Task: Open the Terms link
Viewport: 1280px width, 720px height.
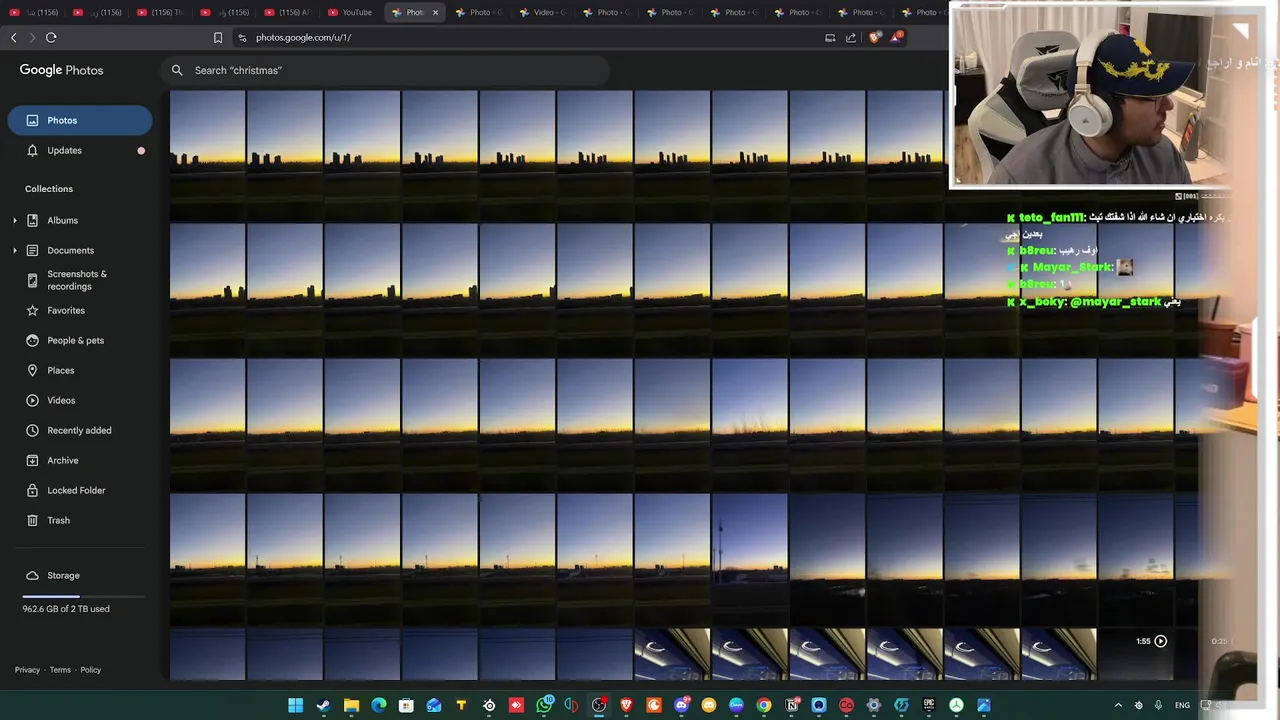Action: (60, 670)
